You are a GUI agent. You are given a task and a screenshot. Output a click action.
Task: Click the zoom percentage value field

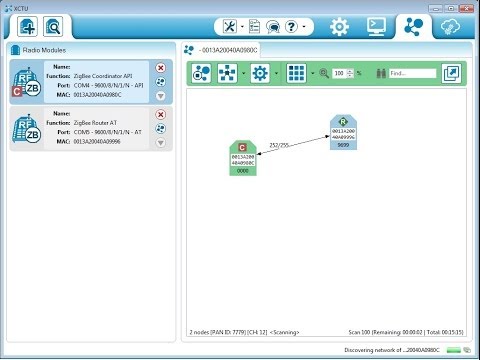339,73
